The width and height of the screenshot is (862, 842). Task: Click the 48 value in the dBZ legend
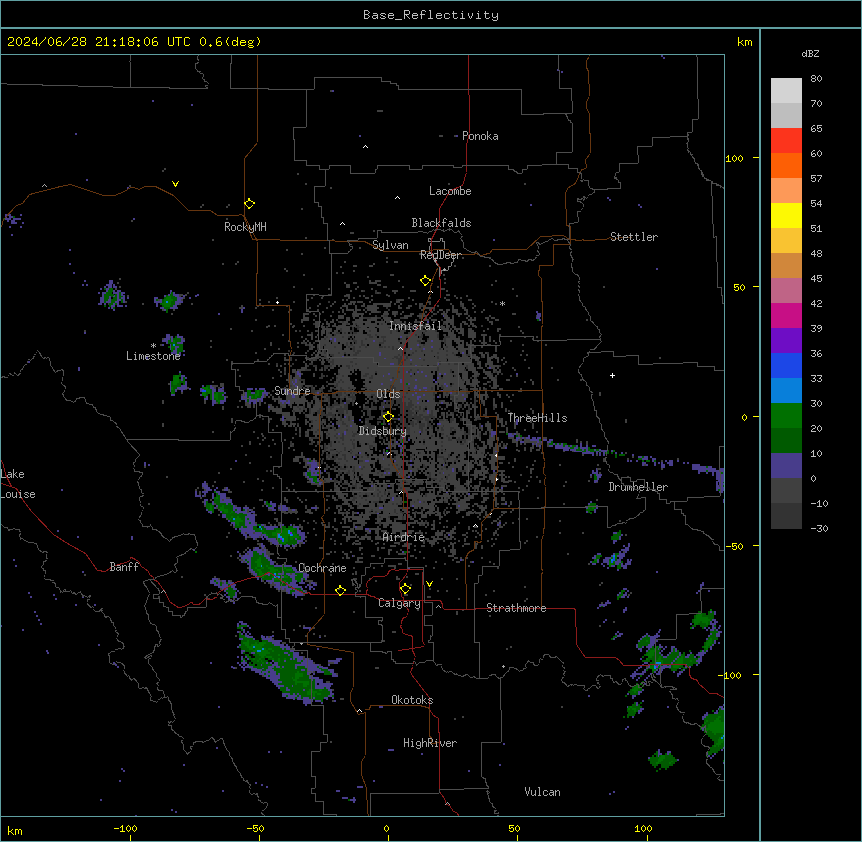coord(816,253)
